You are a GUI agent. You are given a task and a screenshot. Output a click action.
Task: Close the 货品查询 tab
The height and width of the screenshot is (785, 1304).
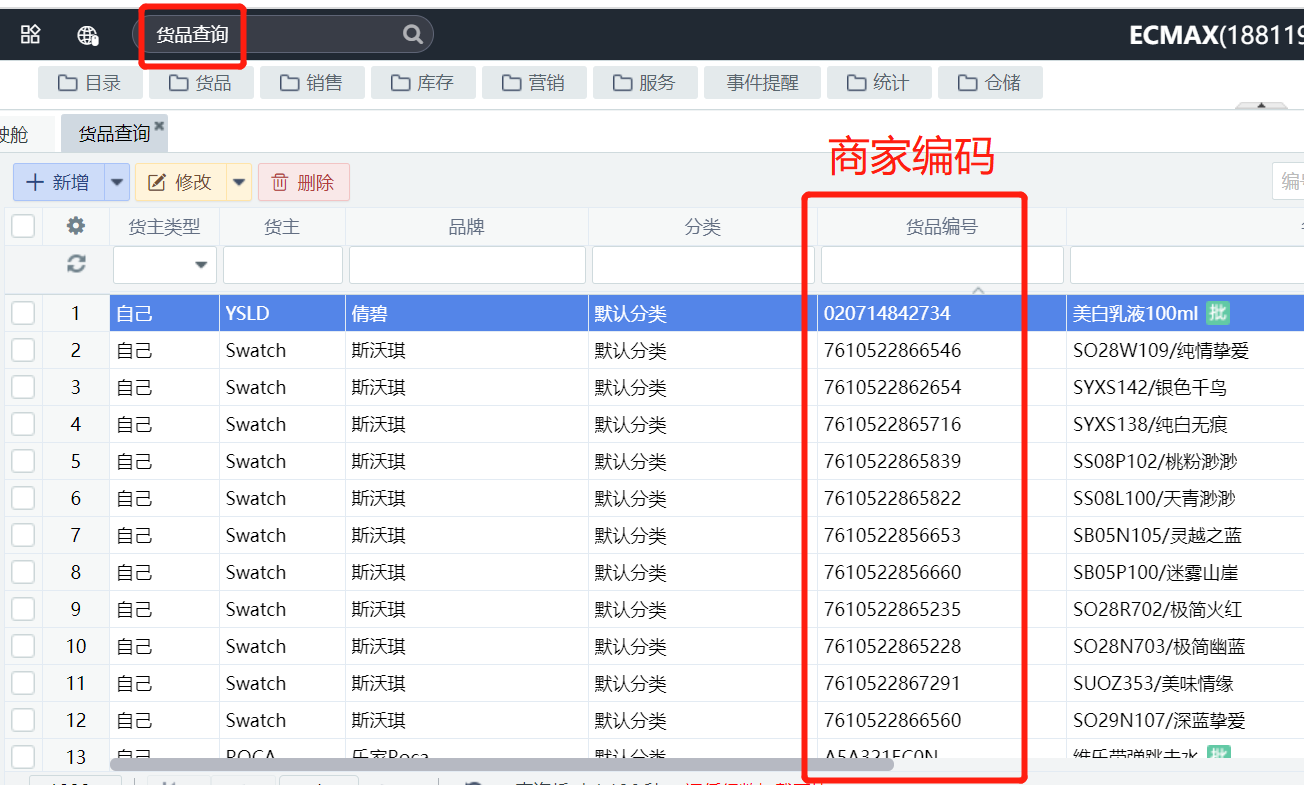pos(159,125)
